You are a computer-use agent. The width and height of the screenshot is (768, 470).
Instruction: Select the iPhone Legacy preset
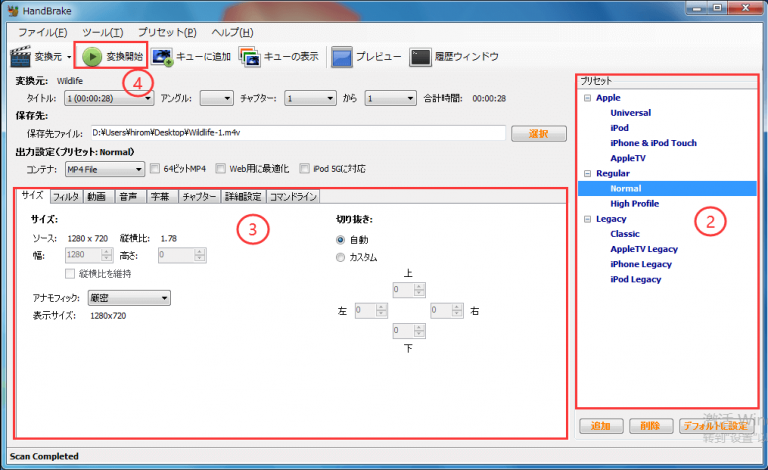pyautogui.click(x=641, y=264)
